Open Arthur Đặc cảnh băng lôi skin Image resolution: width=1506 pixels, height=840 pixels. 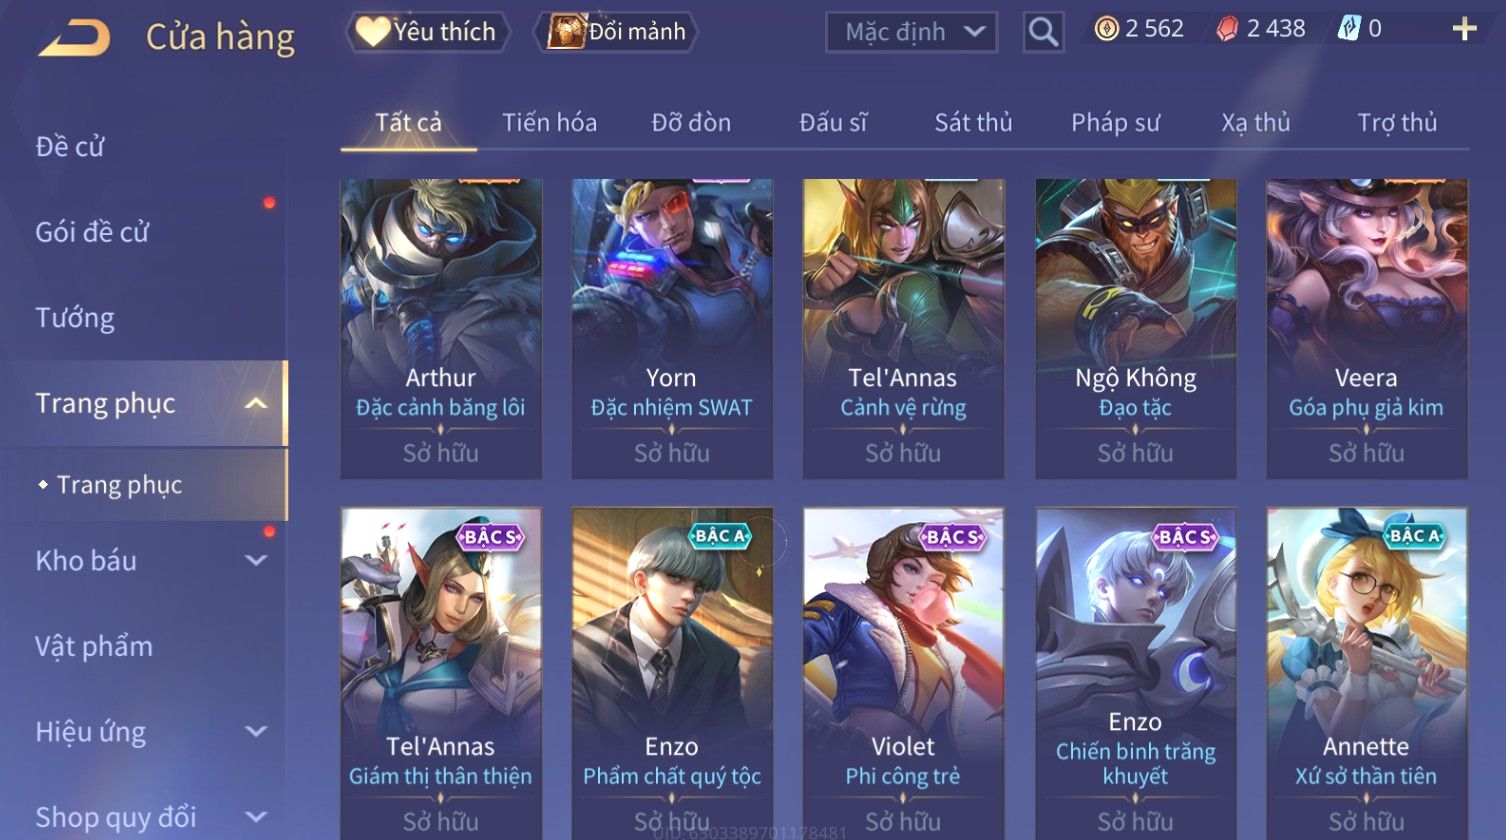(x=441, y=329)
